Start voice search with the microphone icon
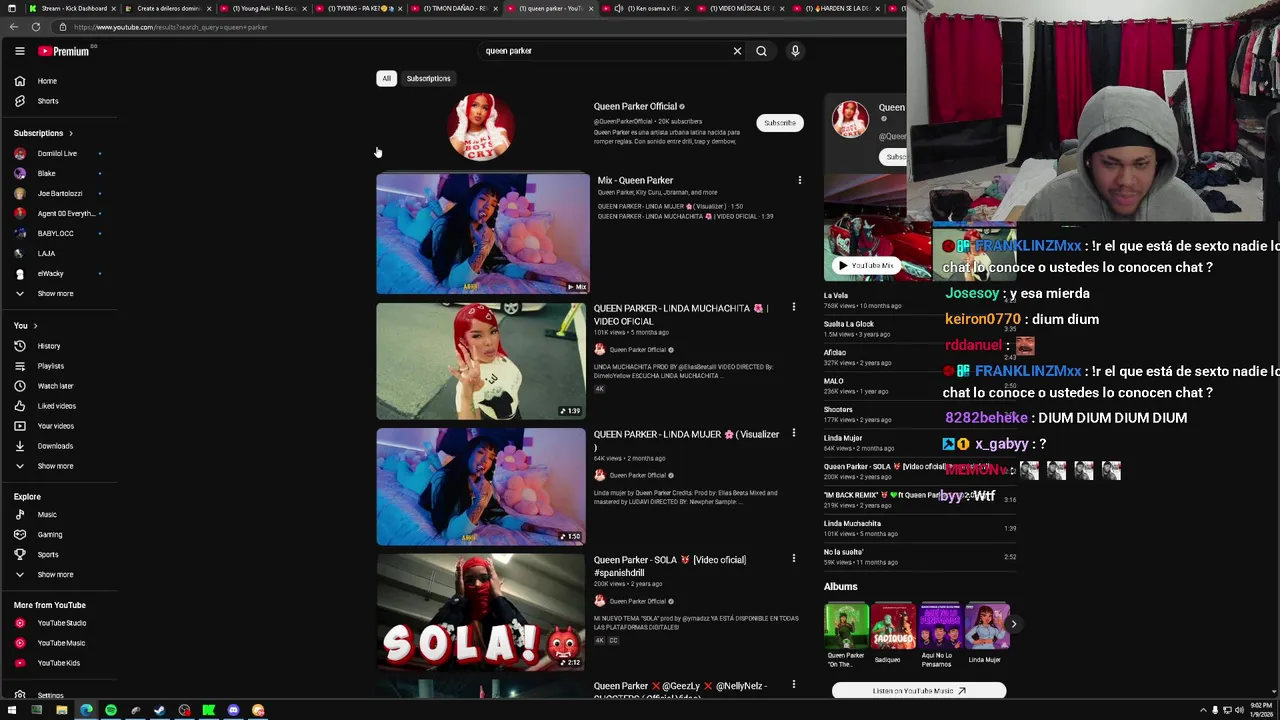Viewport: 1280px width, 720px height. (x=795, y=51)
